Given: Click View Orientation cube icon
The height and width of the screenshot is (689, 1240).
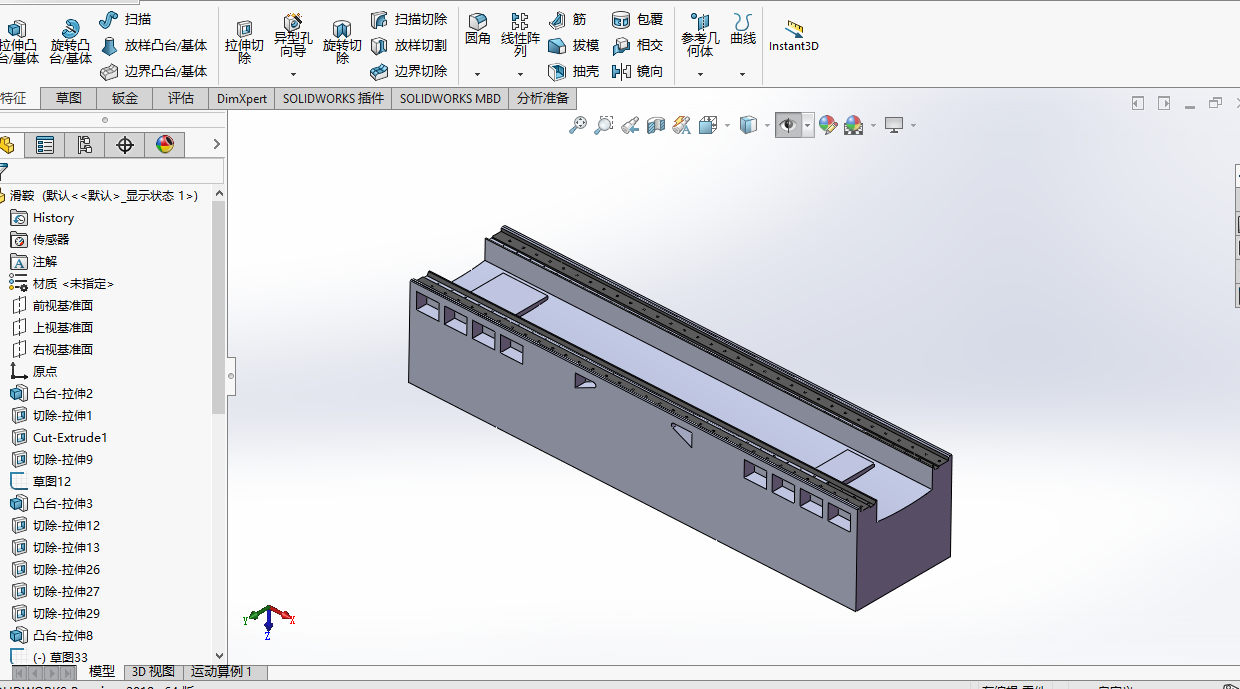Looking at the screenshot, I should click(708, 125).
